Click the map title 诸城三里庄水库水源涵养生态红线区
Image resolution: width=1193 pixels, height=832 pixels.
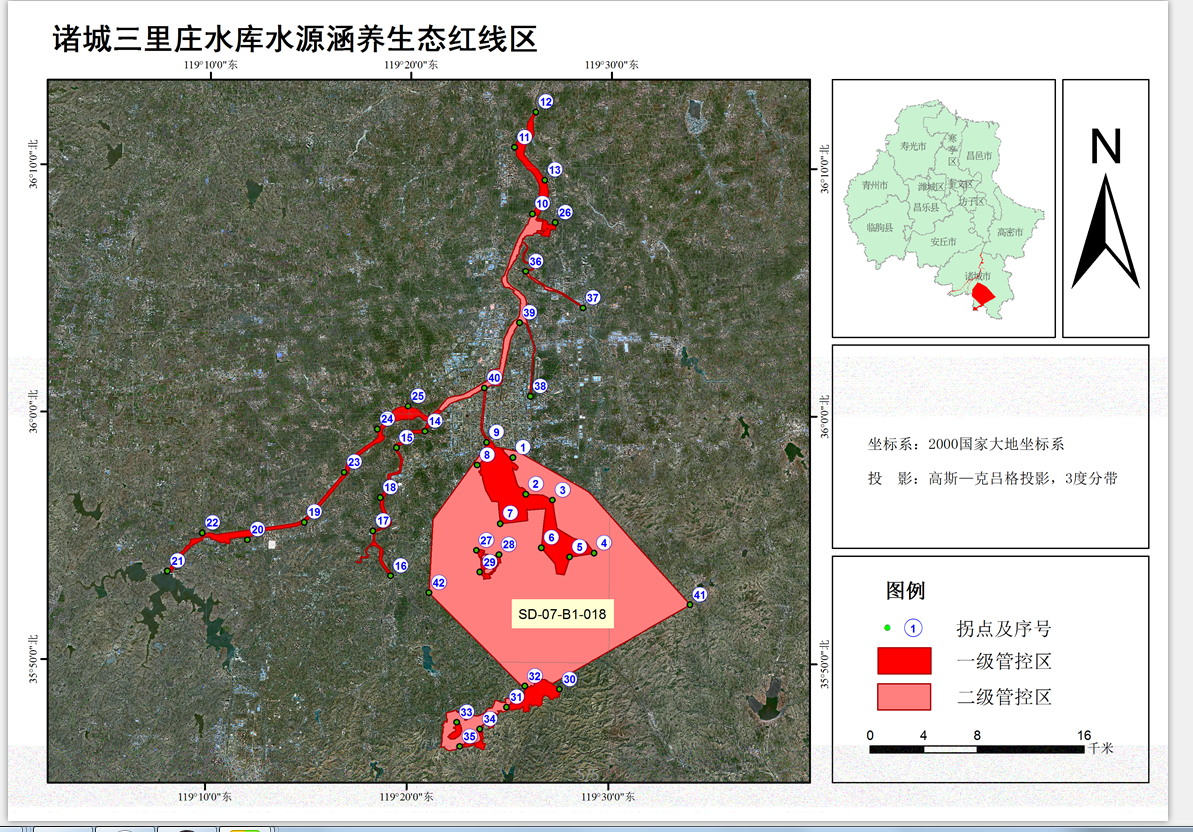tap(296, 40)
